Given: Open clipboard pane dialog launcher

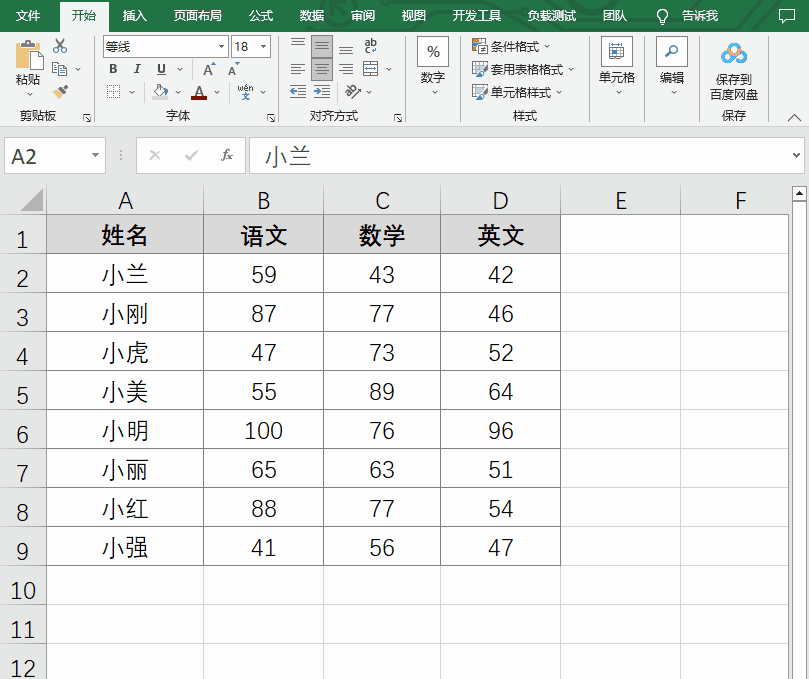Looking at the screenshot, I should pos(87,118).
